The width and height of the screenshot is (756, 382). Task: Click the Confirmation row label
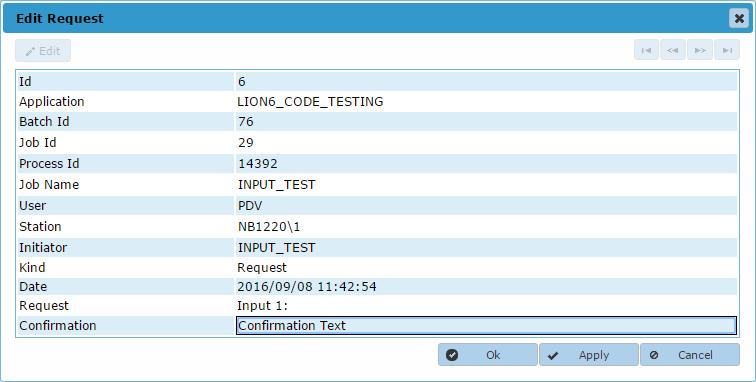tap(58, 326)
